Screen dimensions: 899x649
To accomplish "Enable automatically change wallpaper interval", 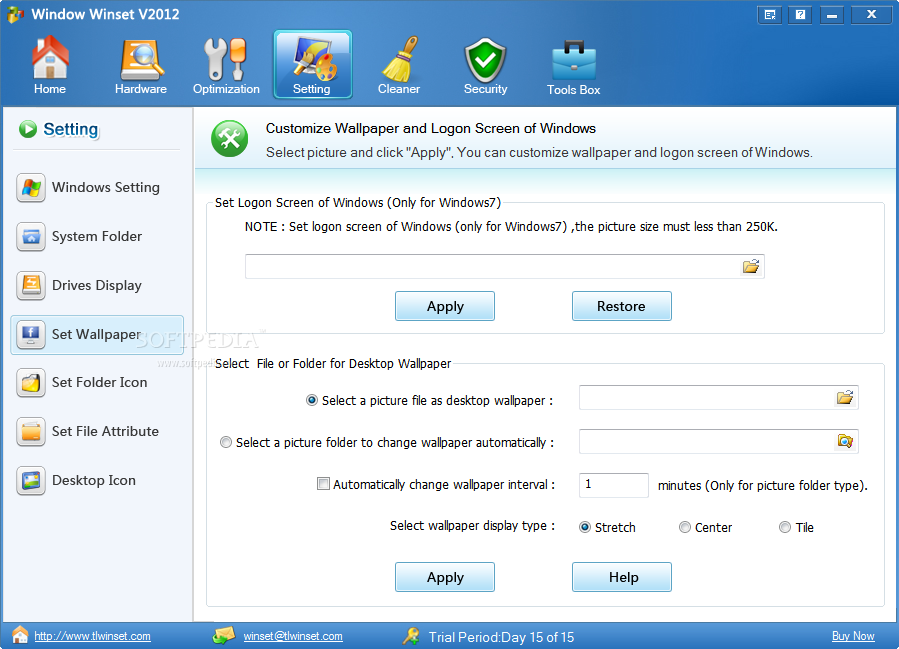I will click(x=323, y=484).
